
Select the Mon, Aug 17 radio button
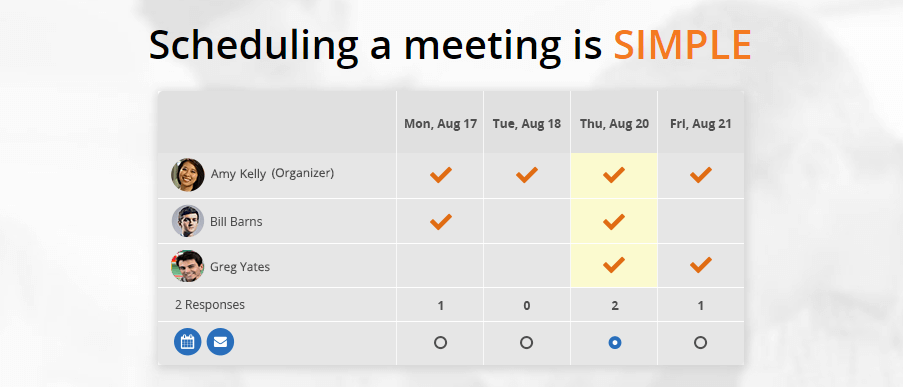click(x=441, y=343)
